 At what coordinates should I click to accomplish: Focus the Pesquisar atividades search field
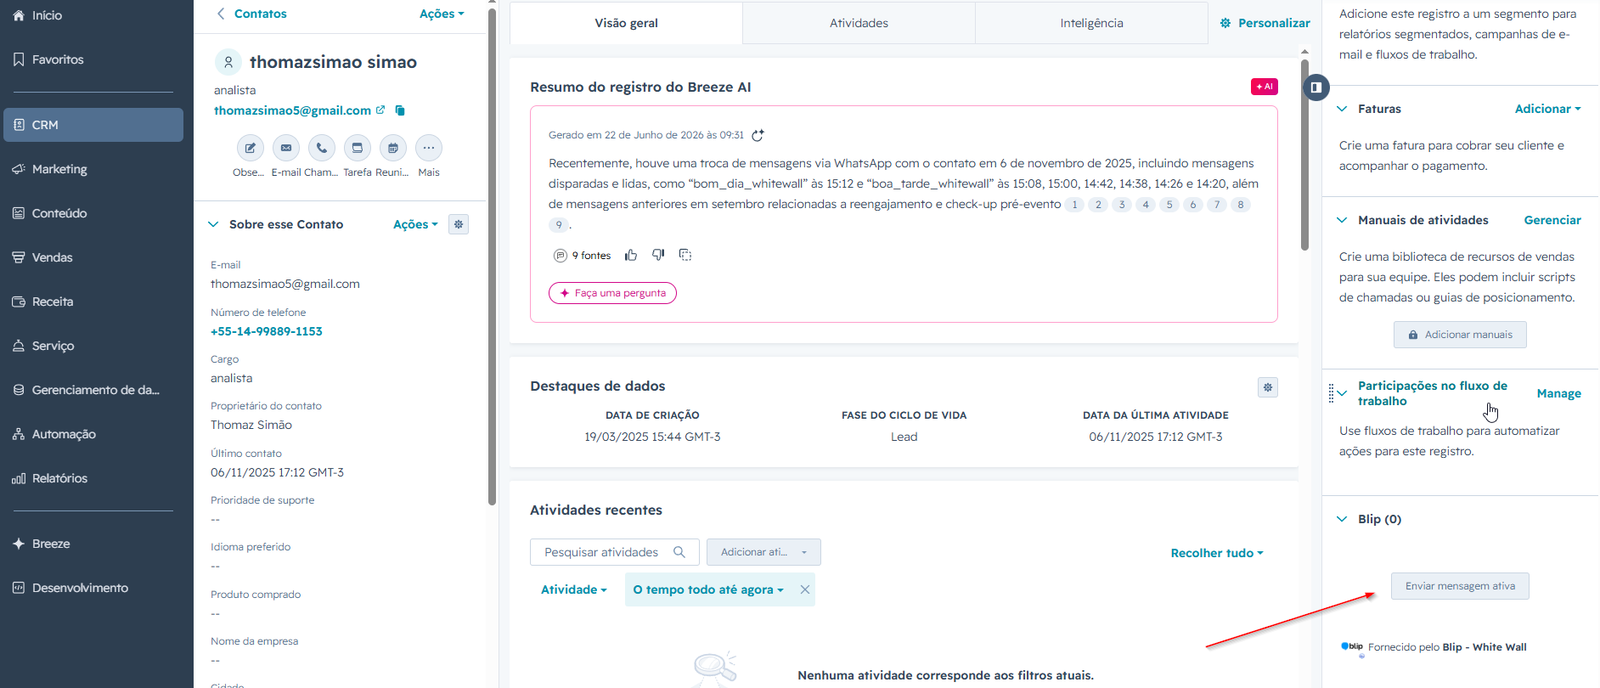pos(613,552)
